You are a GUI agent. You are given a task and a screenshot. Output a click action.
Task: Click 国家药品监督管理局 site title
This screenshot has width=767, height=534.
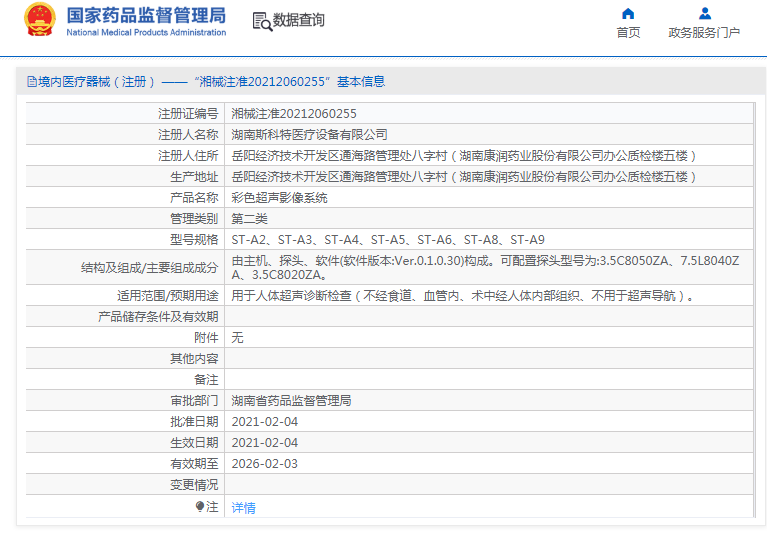click(x=146, y=15)
